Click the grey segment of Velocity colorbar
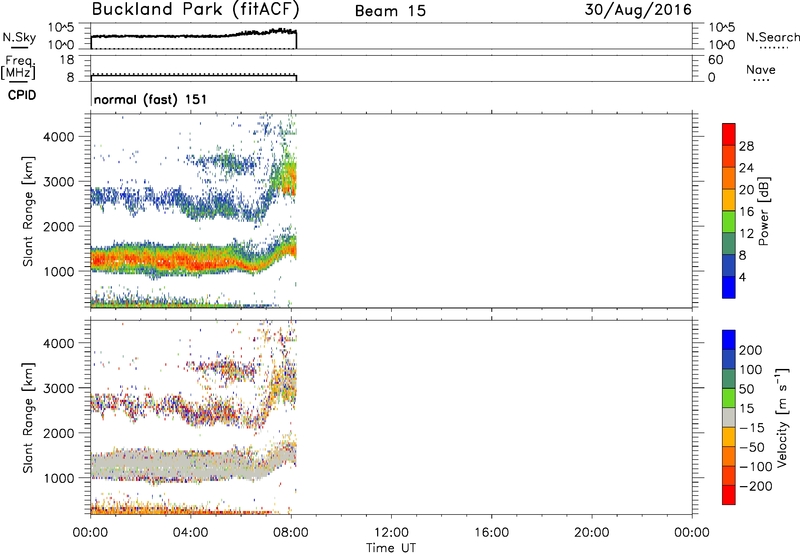800x554 pixels. click(x=729, y=418)
